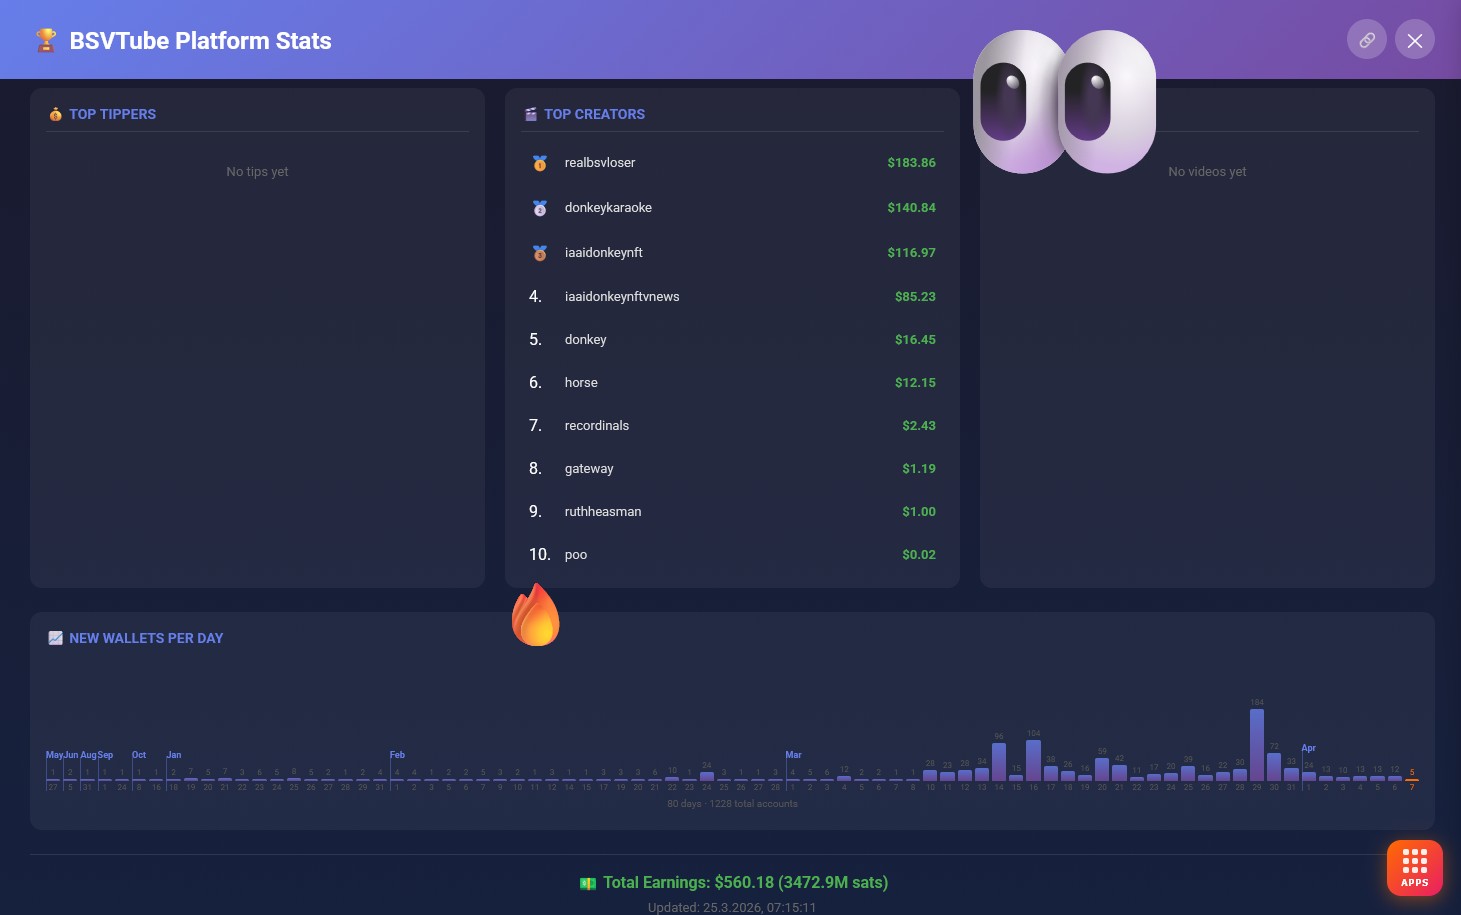This screenshot has height=915, width=1461.
Task: Click the Jan month marker on chart
Action: (174, 755)
